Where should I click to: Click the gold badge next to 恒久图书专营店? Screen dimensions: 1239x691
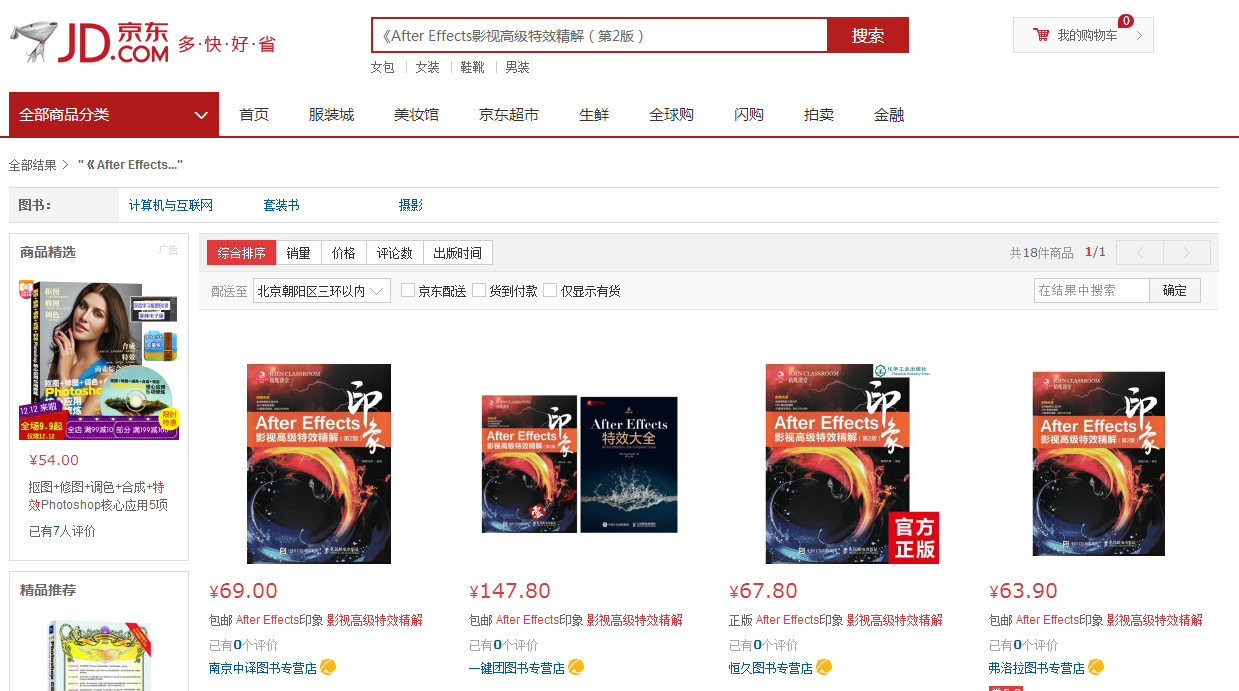[x=824, y=667]
